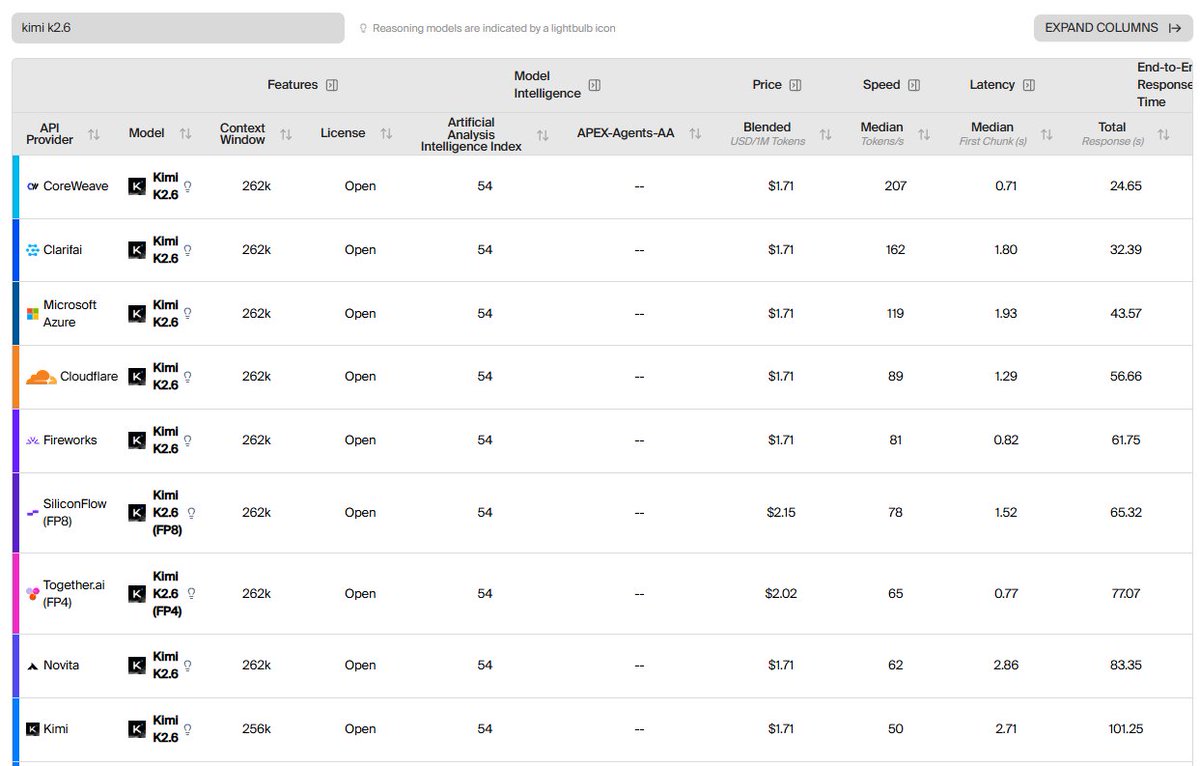Click the Together.ai provider logo
The height and width of the screenshot is (766, 1200).
pos(33,594)
